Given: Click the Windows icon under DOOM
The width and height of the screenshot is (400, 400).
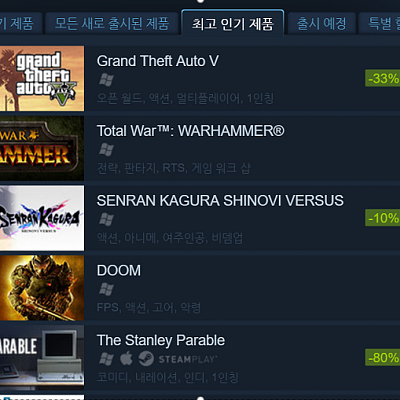Looking at the screenshot, I should pos(106,289).
